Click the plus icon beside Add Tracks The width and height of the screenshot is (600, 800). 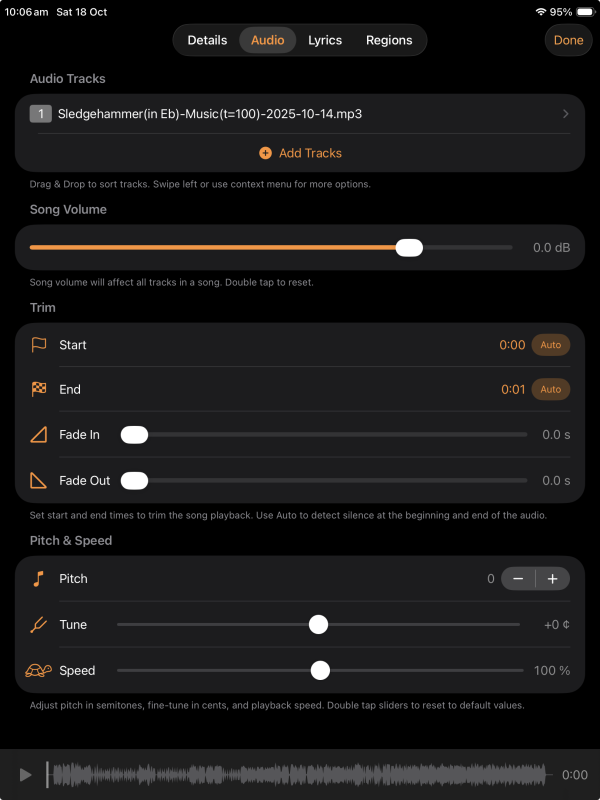coord(265,153)
